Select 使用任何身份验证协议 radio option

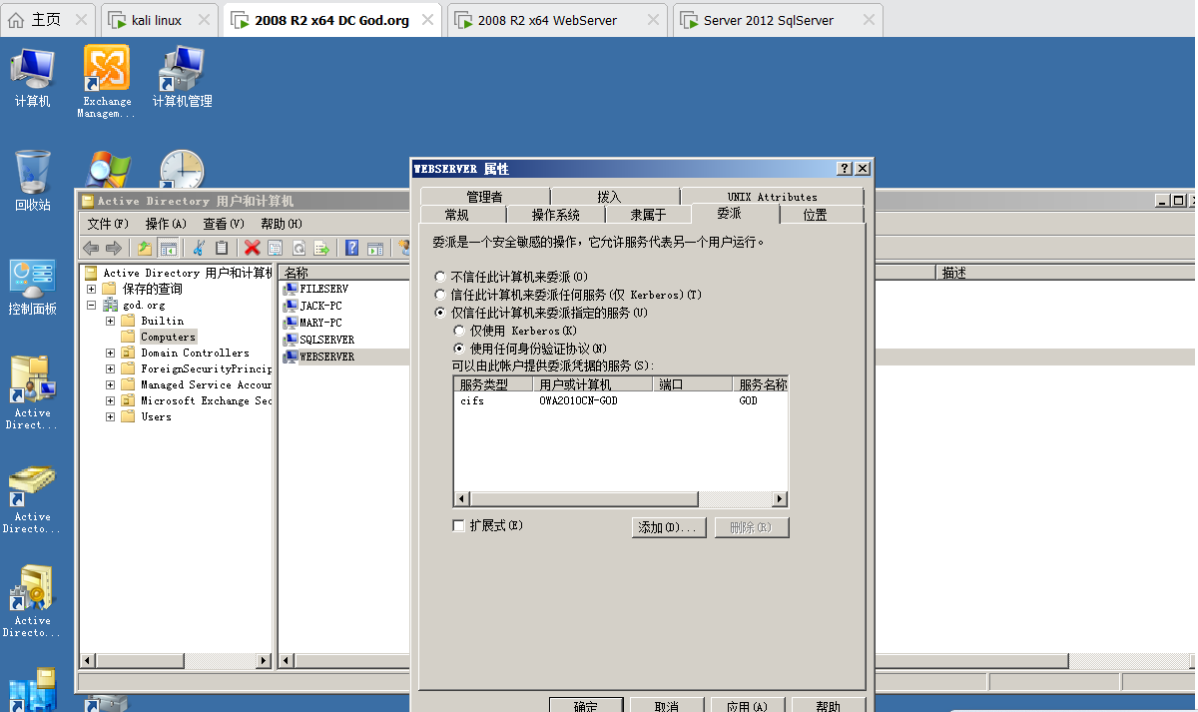coord(458,348)
